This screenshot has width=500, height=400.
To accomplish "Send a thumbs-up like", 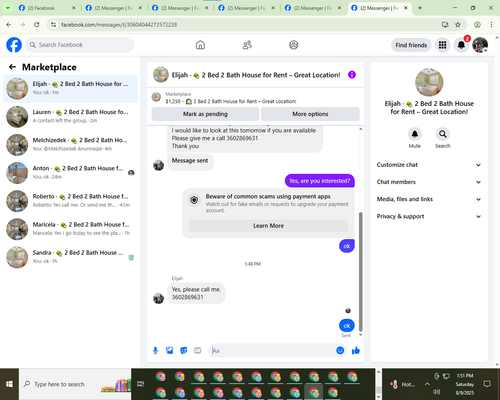I will [356, 350].
